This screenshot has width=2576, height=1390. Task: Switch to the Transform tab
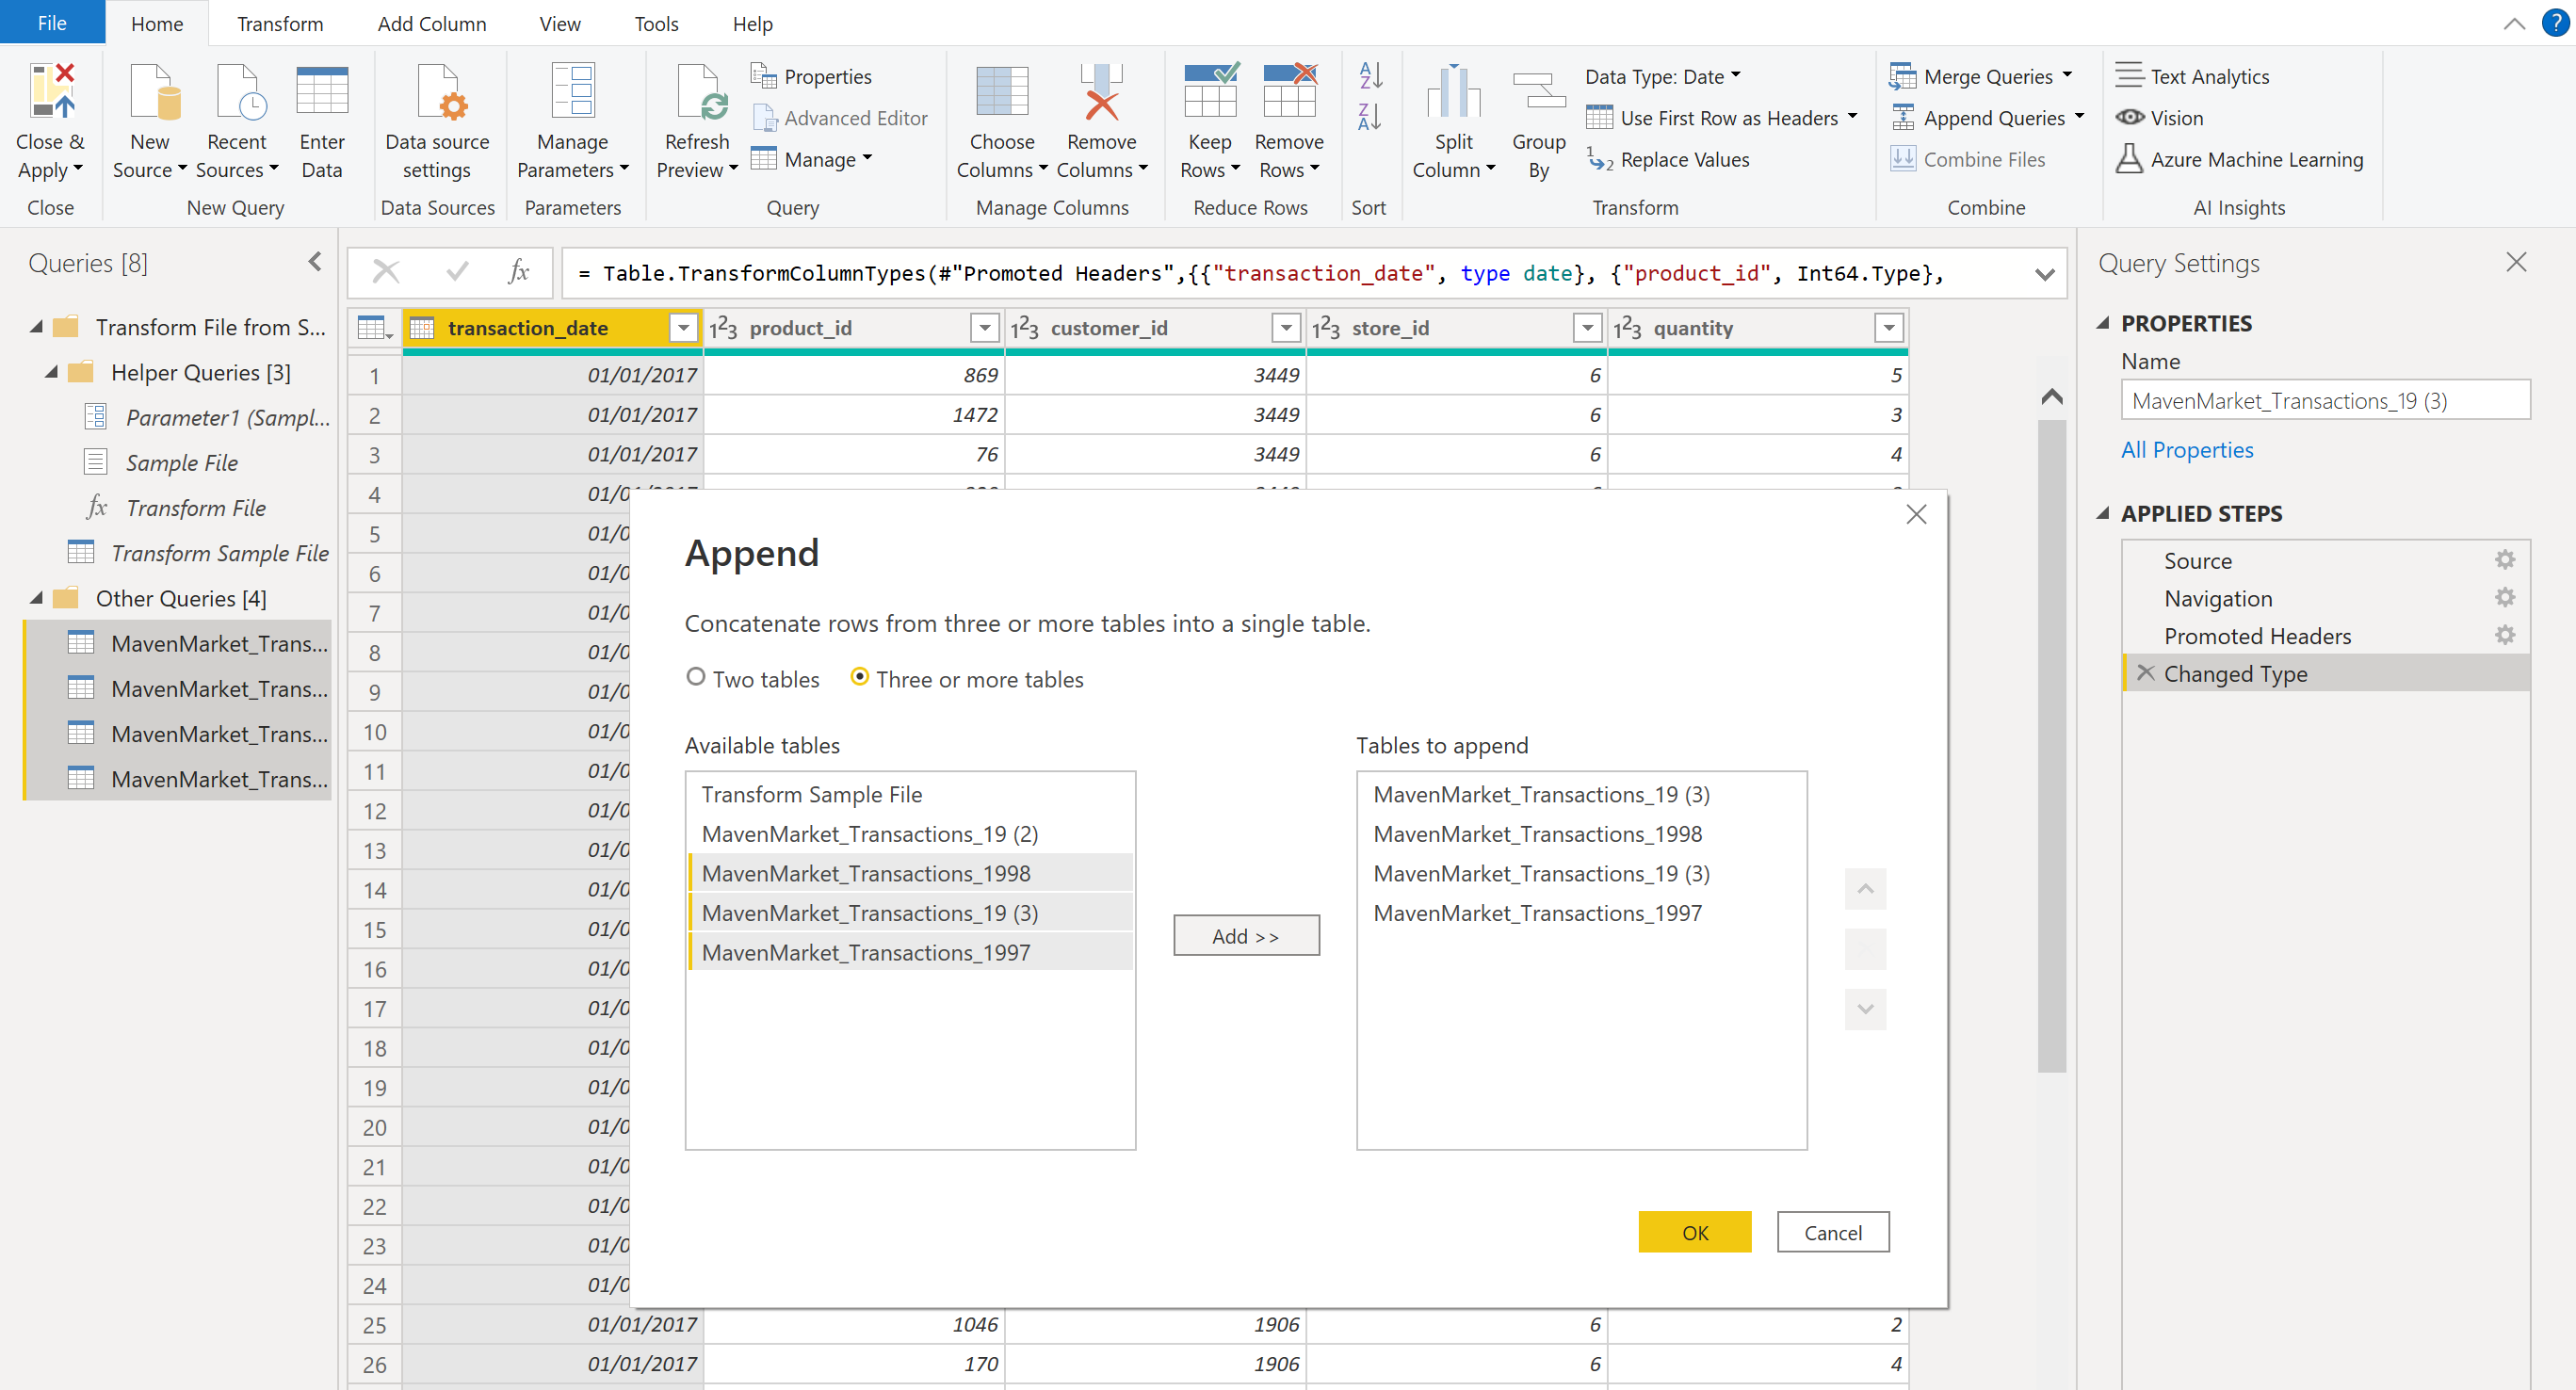point(280,23)
